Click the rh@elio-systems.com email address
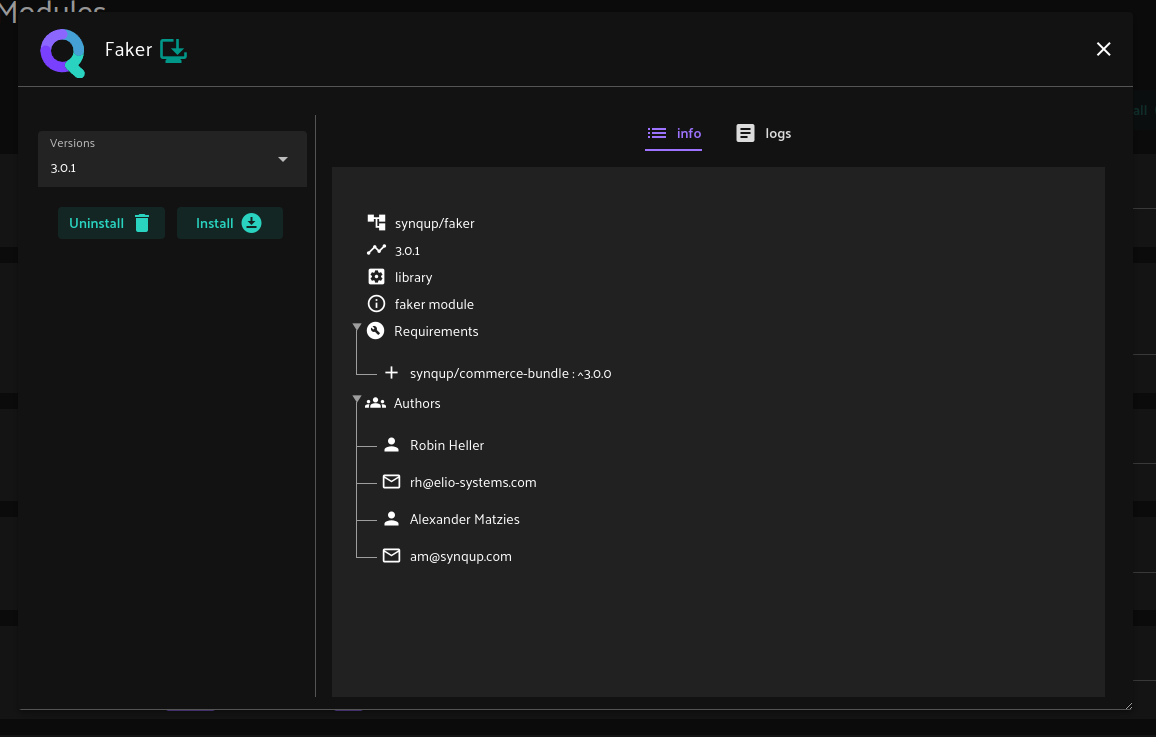1156x737 pixels. [473, 482]
